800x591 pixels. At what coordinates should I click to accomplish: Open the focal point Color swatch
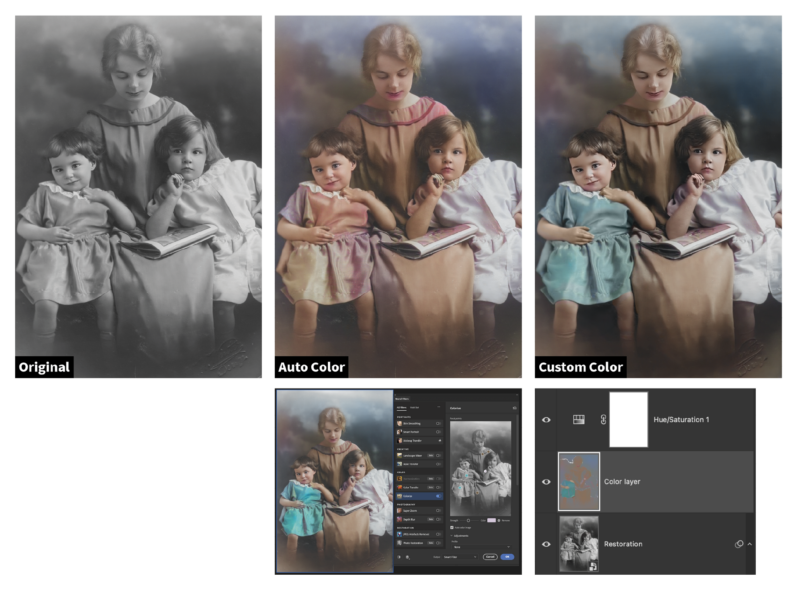pyautogui.click(x=491, y=521)
